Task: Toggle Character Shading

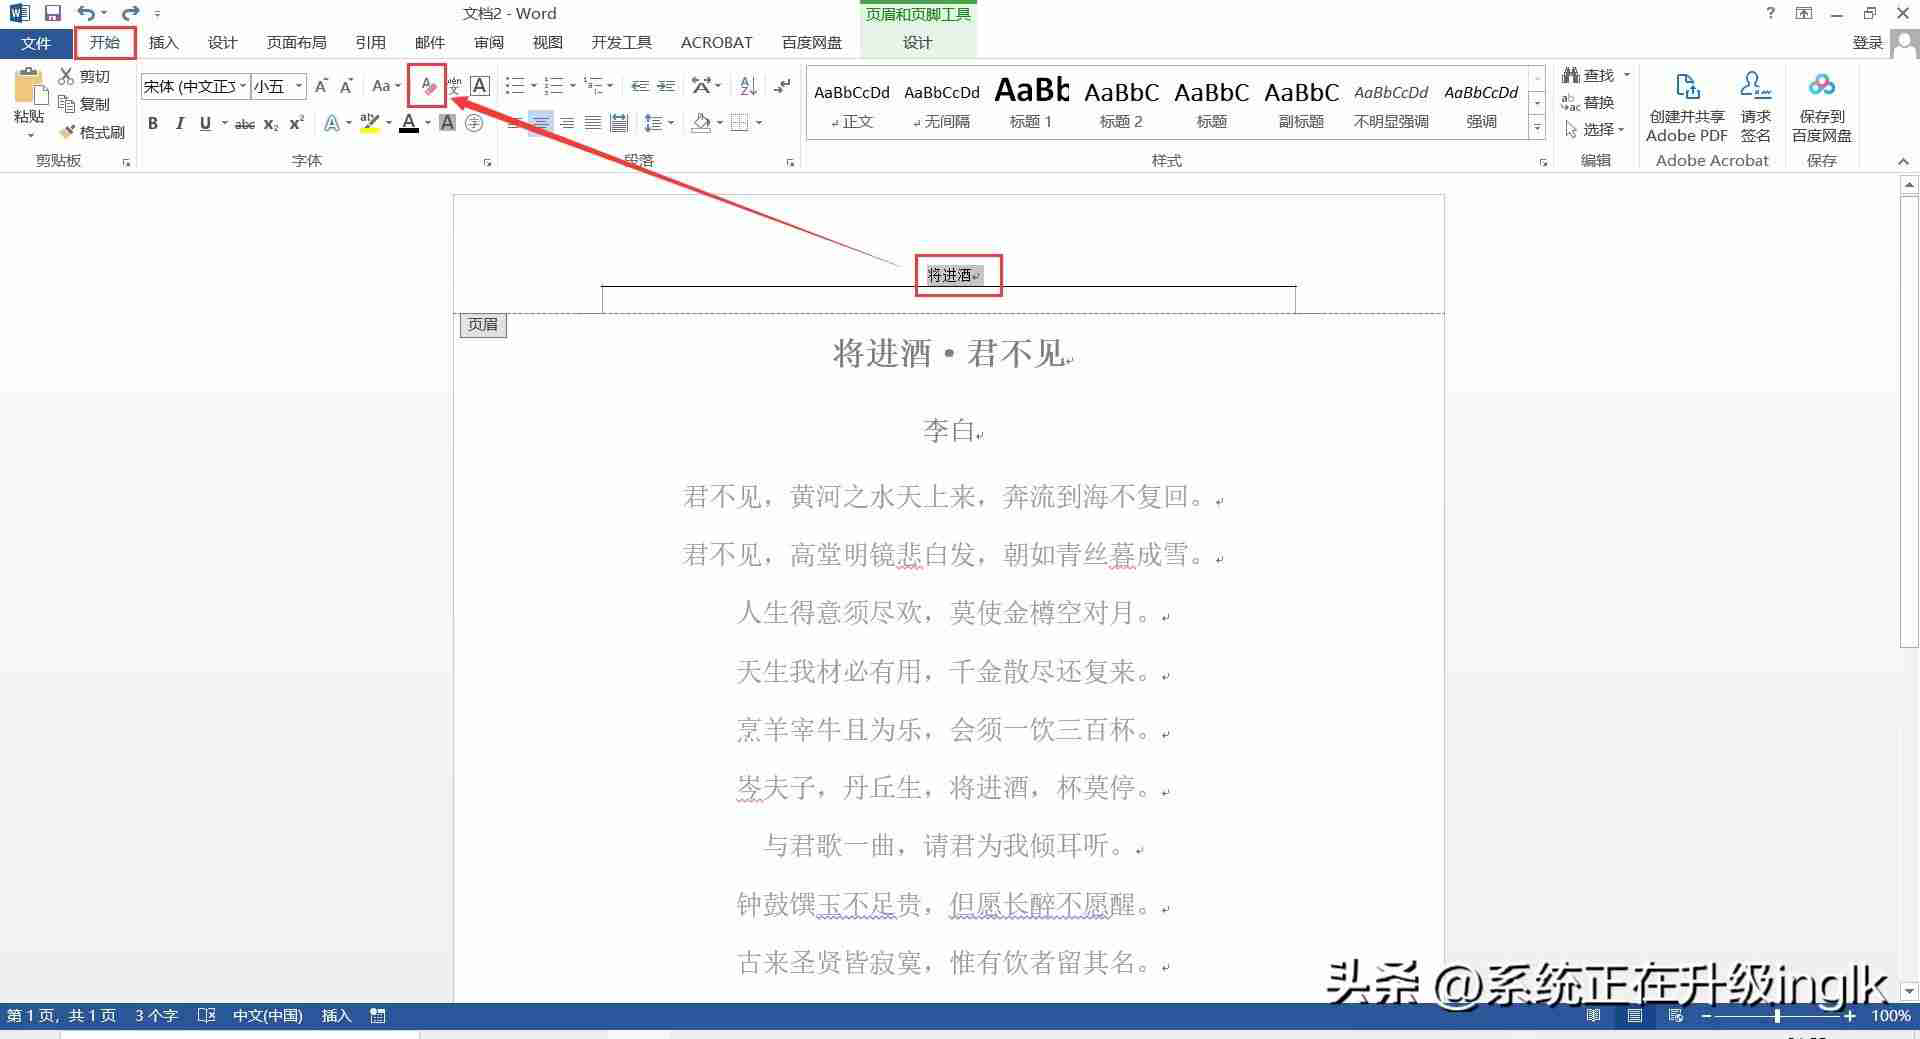Action: [x=447, y=123]
